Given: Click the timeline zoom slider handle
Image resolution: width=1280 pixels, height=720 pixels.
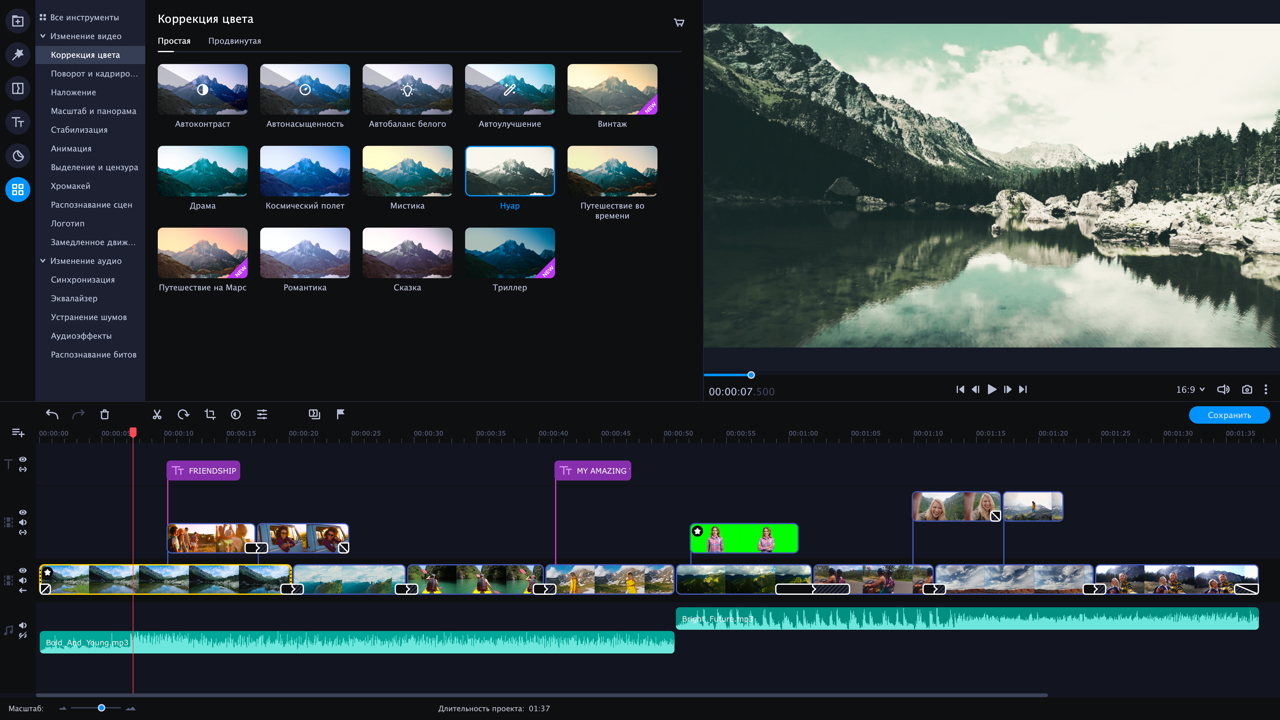Looking at the screenshot, I should click(101, 708).
